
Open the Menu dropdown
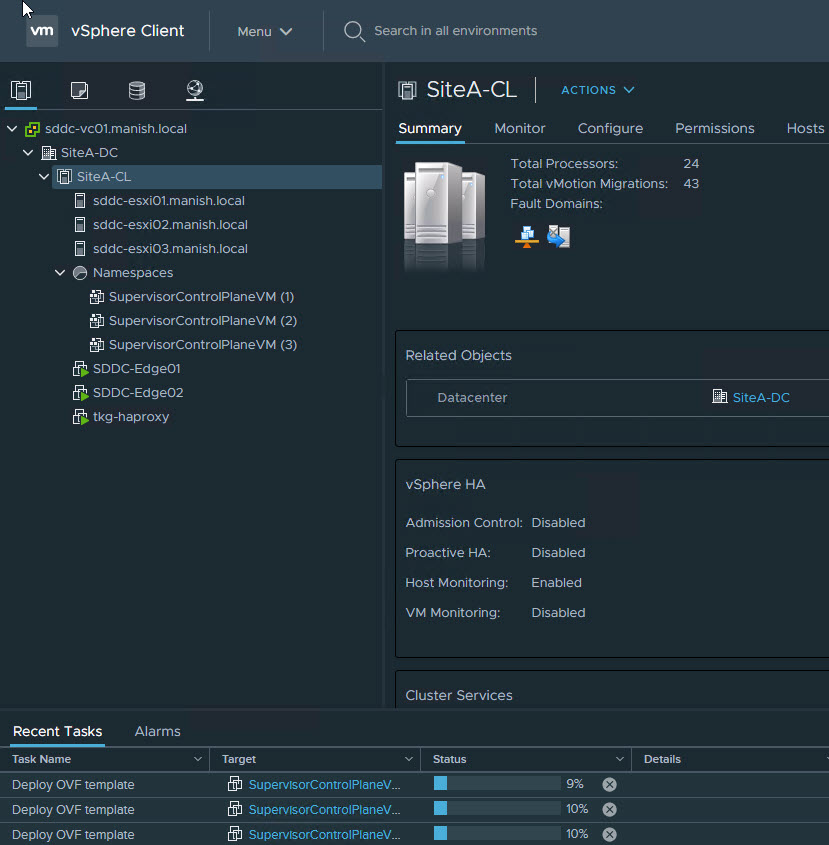tap(265, 31)
